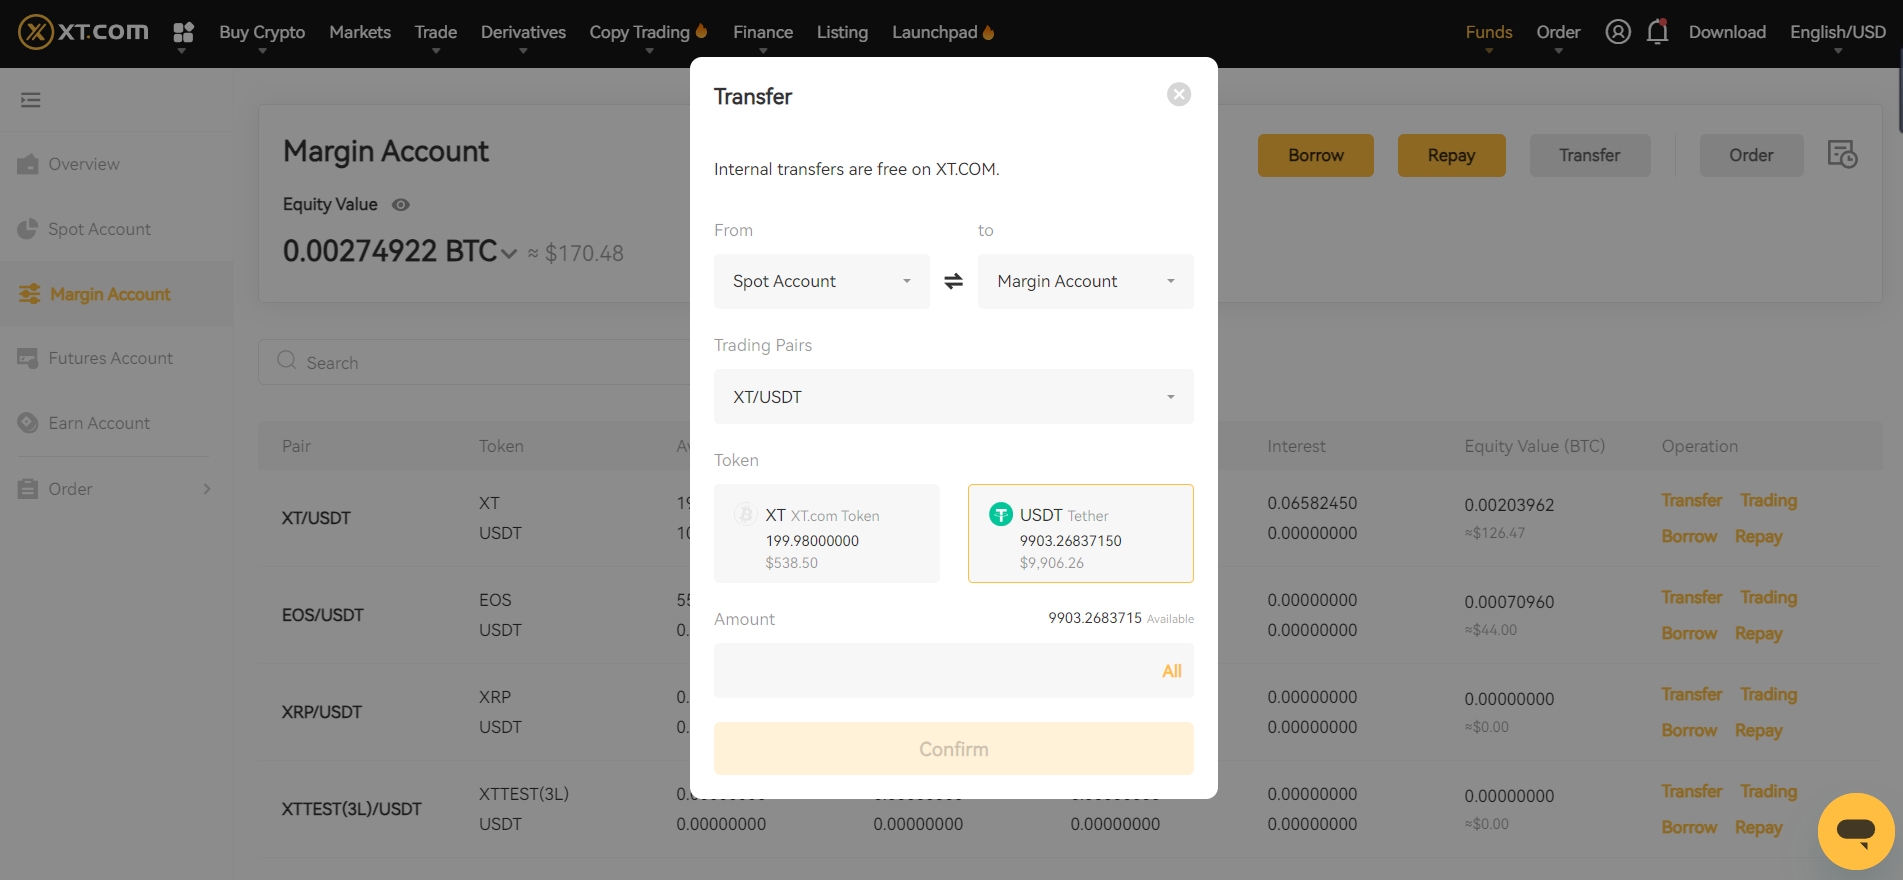The height and width of the screenshot is (880, 1903).
Task: Open the Markets page
Action: pyautogui.click(x=360, y=32)
